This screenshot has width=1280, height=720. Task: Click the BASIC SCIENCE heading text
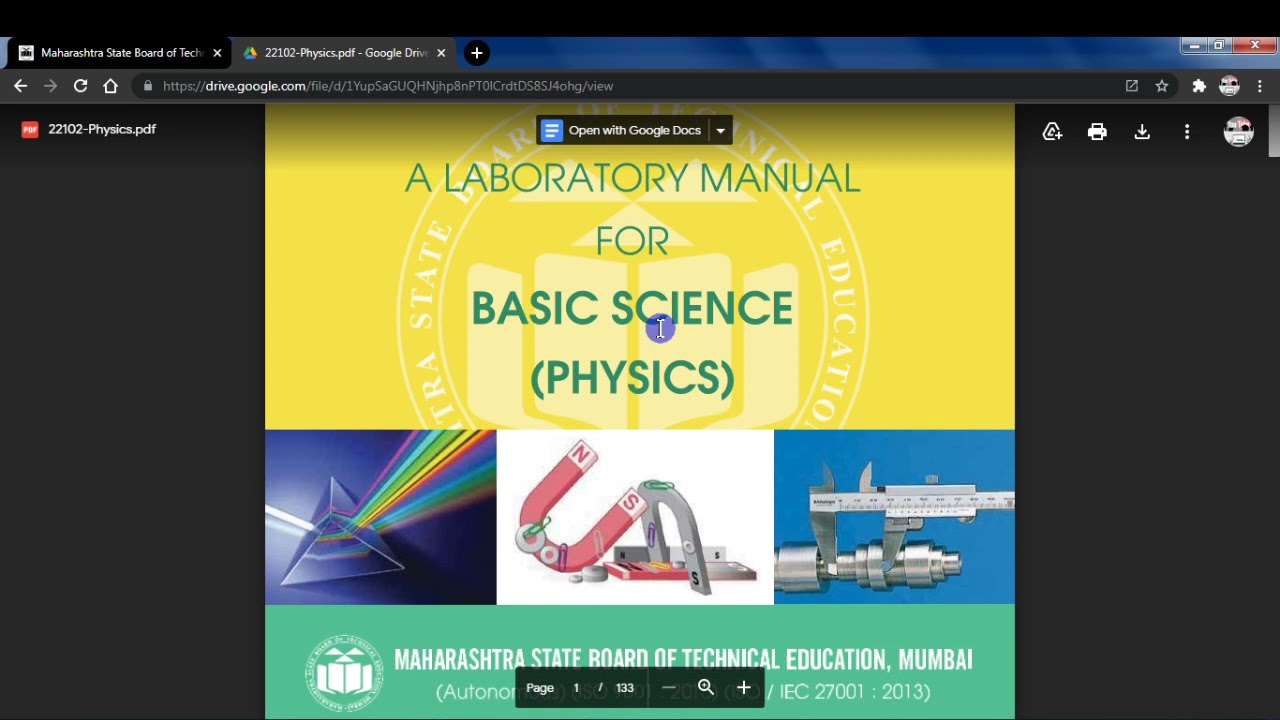[632, 308]
